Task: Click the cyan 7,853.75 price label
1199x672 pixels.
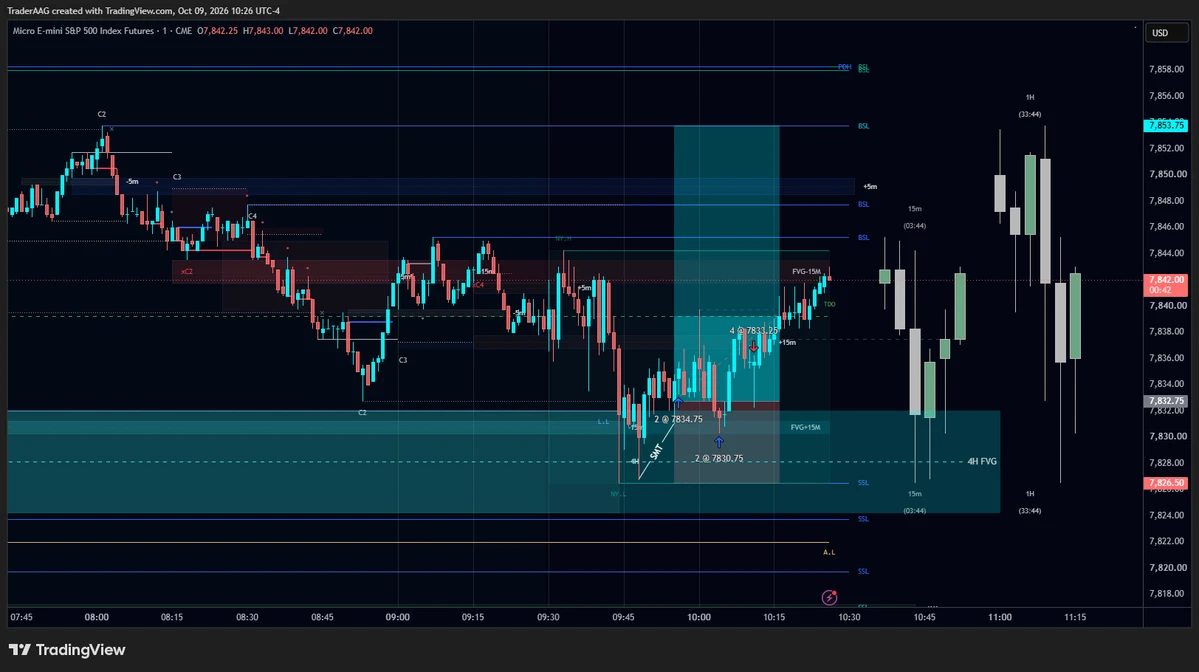Action: (x=1165, y=125)
